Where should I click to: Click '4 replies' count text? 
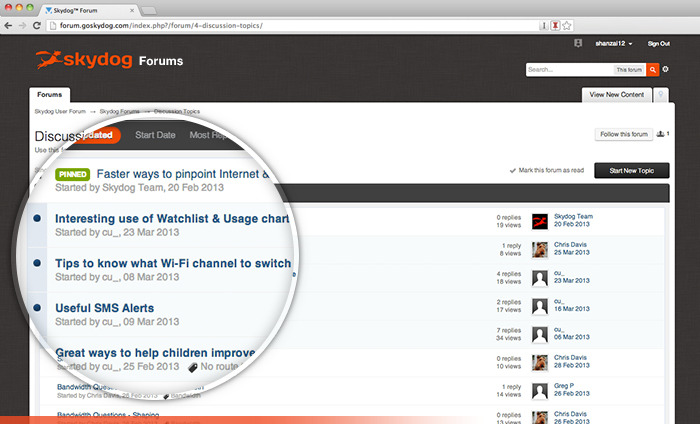point(508,274)
